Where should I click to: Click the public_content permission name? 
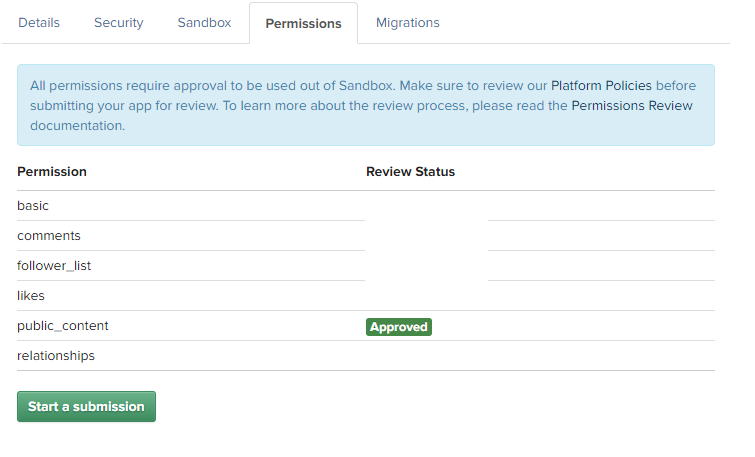63,326
